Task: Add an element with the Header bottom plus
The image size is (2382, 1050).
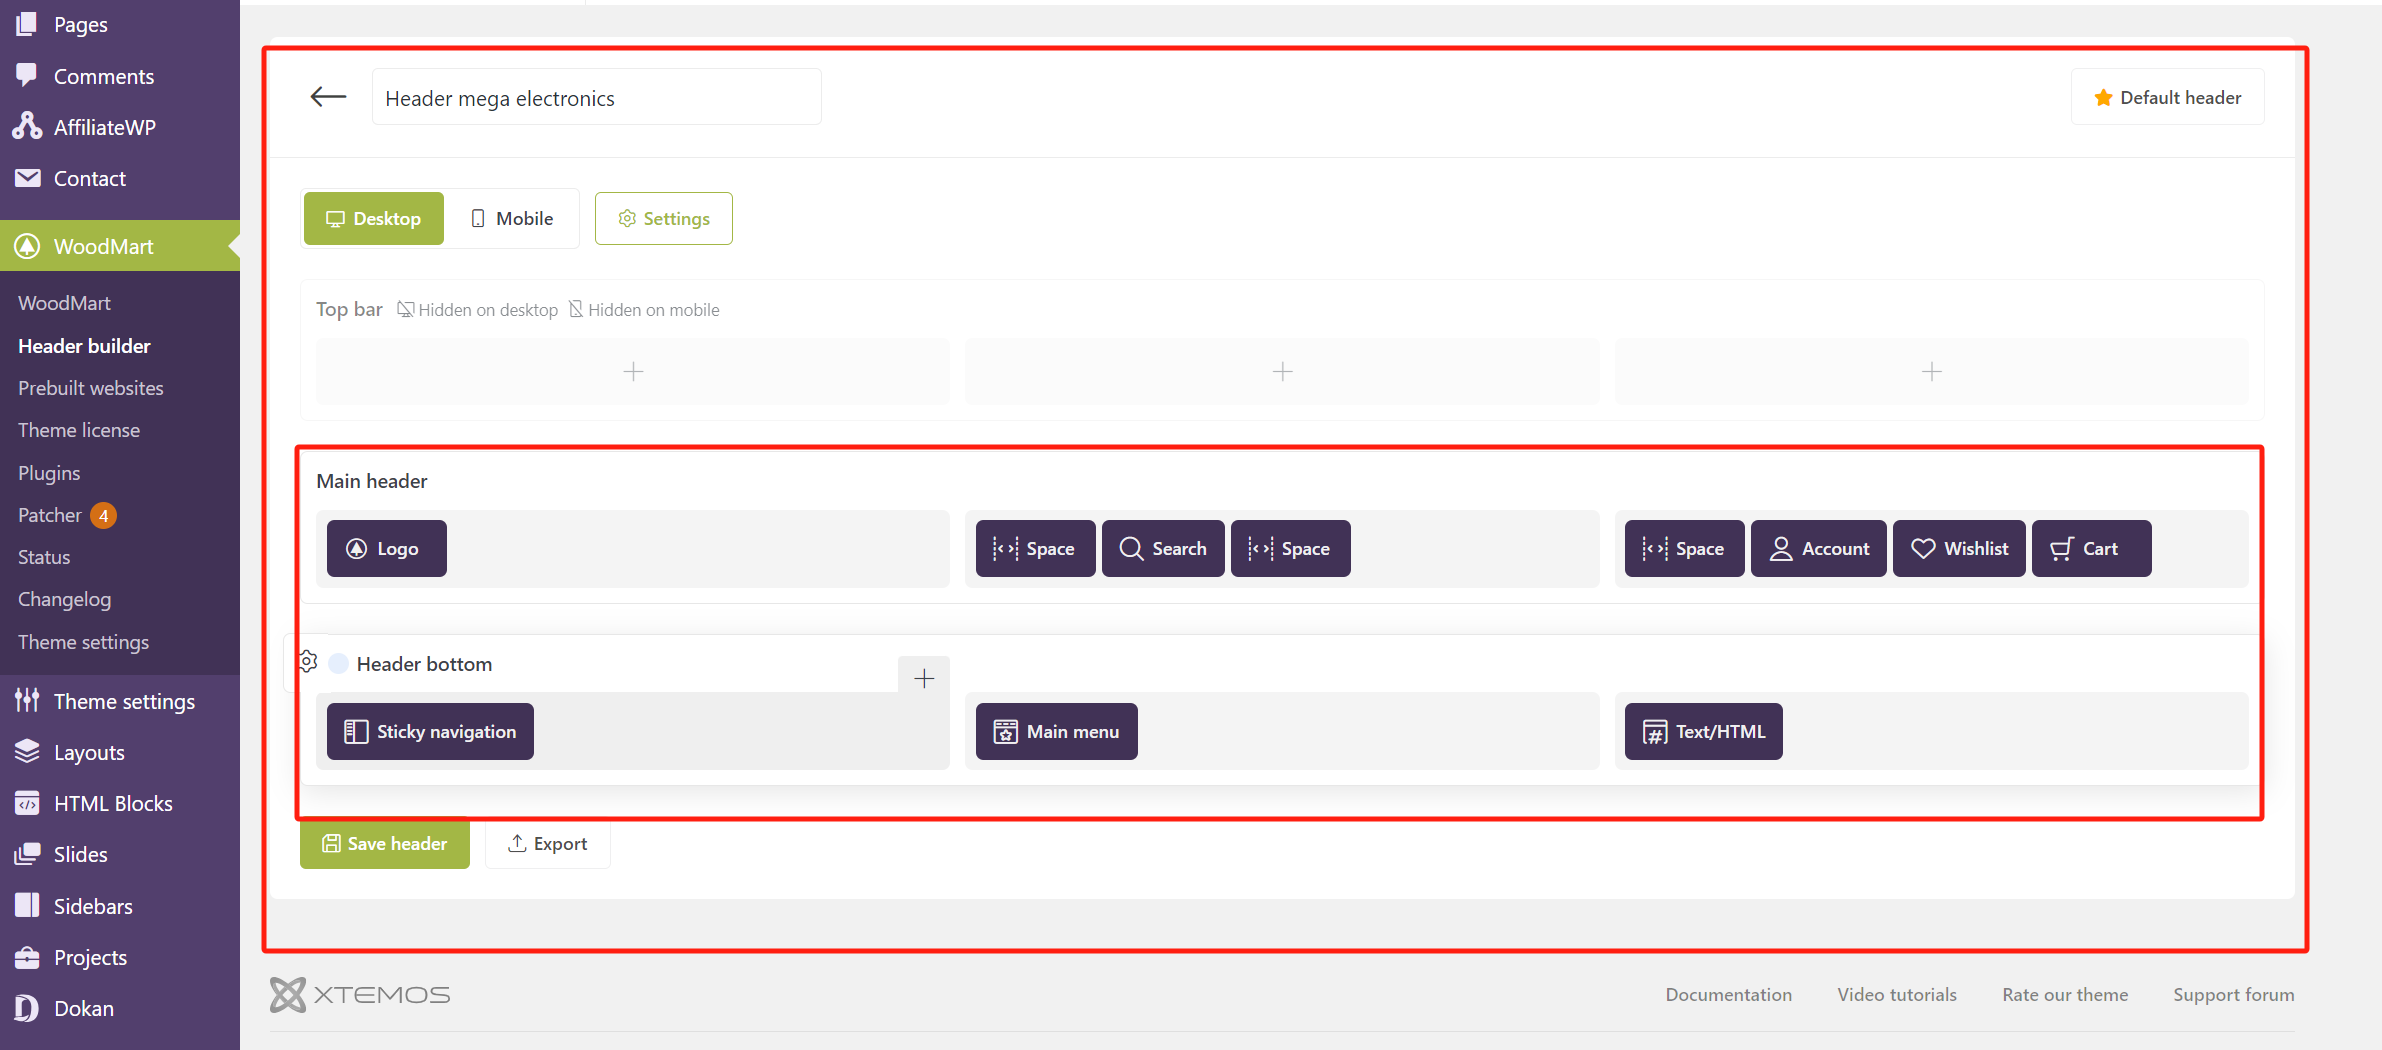Action: [924, 679]
